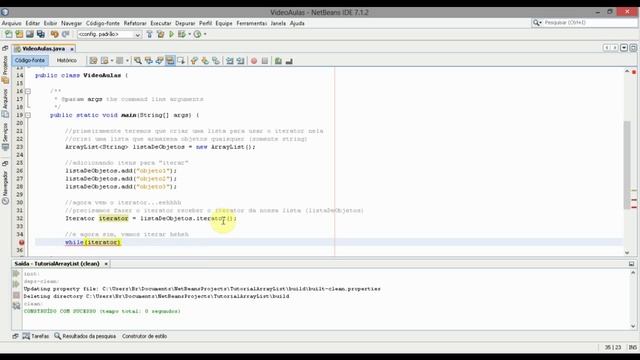Collapse the main method fold at line 19

[28, 115]
